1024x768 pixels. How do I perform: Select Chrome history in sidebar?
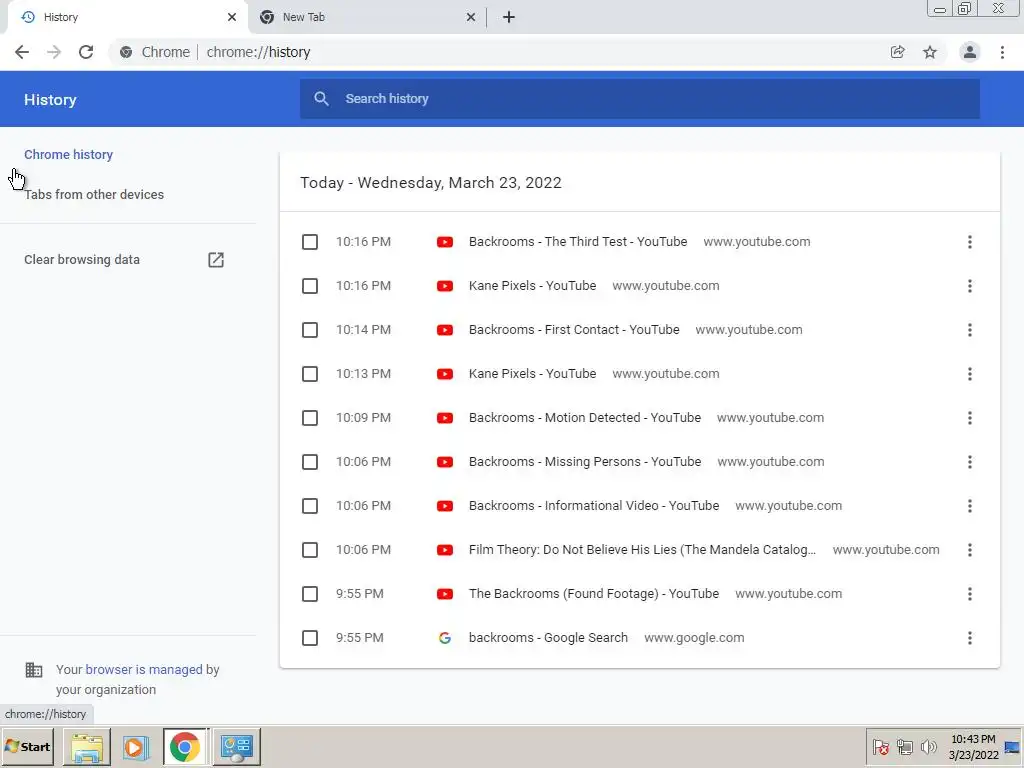pos(69,155)
